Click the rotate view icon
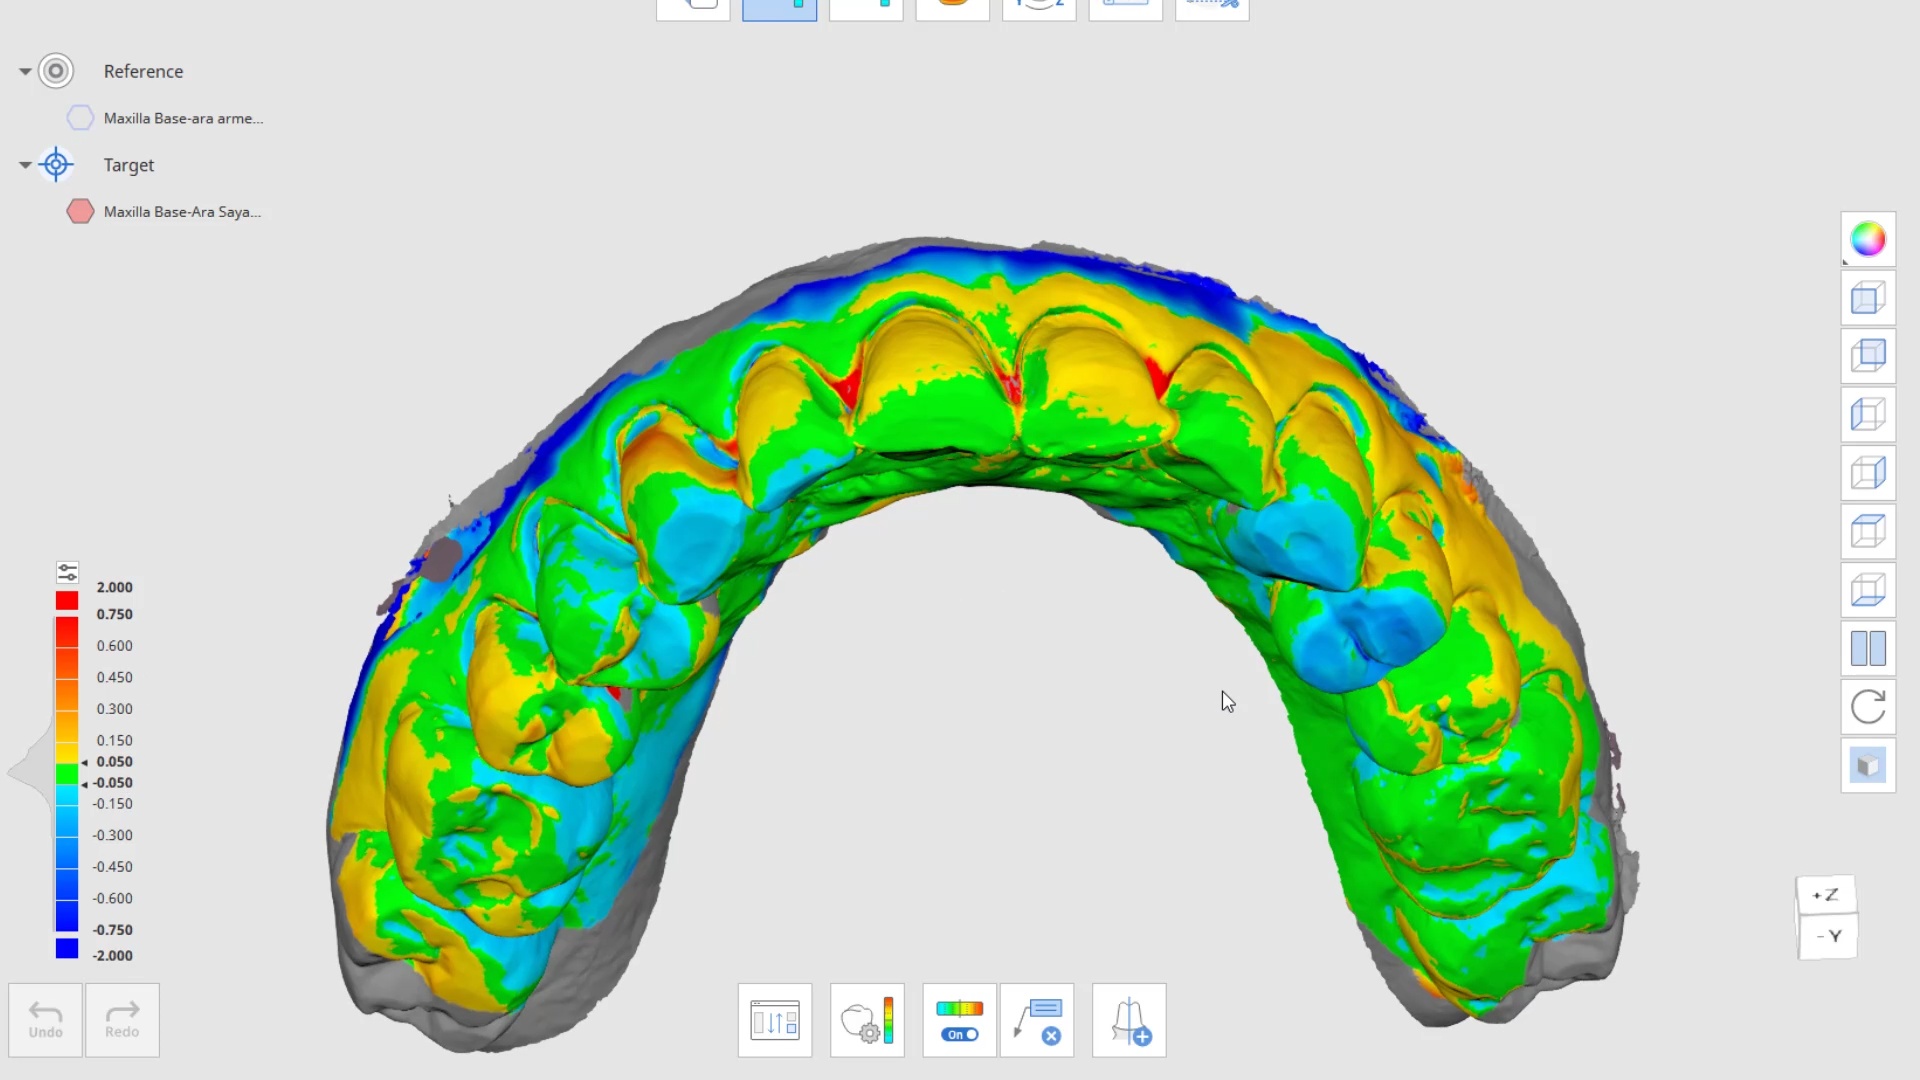Screen dimensions: 1920x1080 (x=1867, y=707)
